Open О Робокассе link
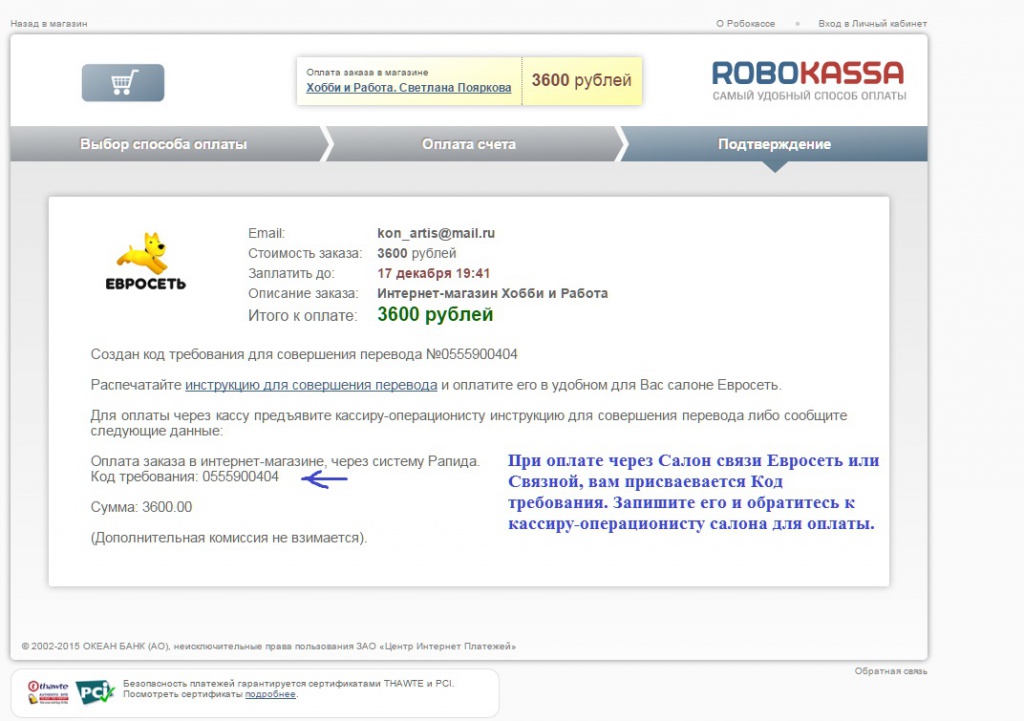This screenshot has height=721, width=1024. coord(745,24)
